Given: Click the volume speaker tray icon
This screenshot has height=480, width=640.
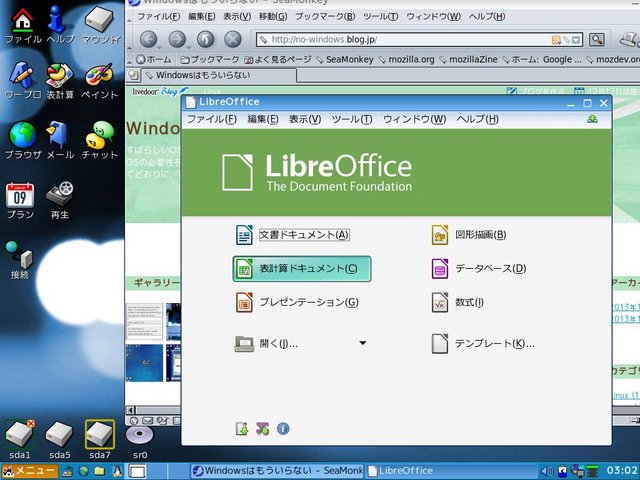Looking at the screenshot, I should point(546,471).
